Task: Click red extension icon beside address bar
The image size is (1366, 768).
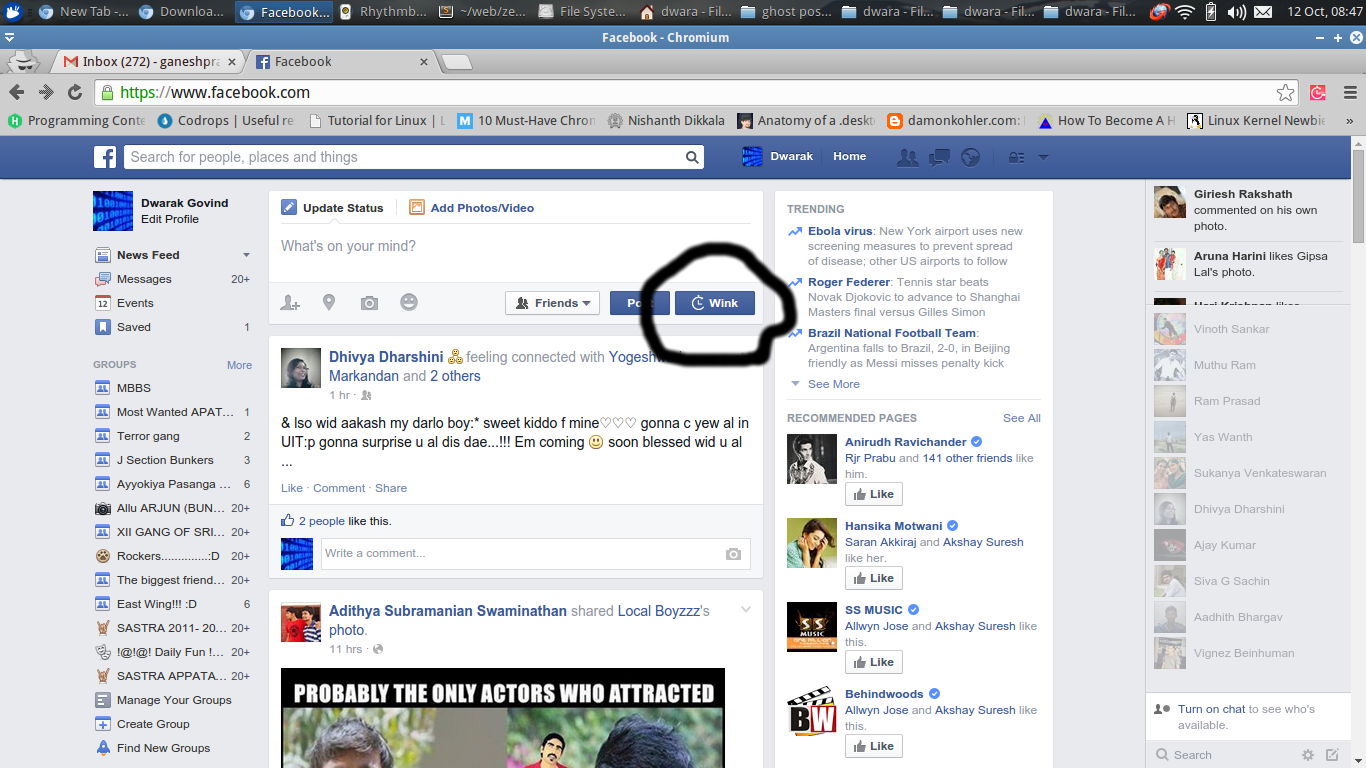Action: pos(1318,92)
